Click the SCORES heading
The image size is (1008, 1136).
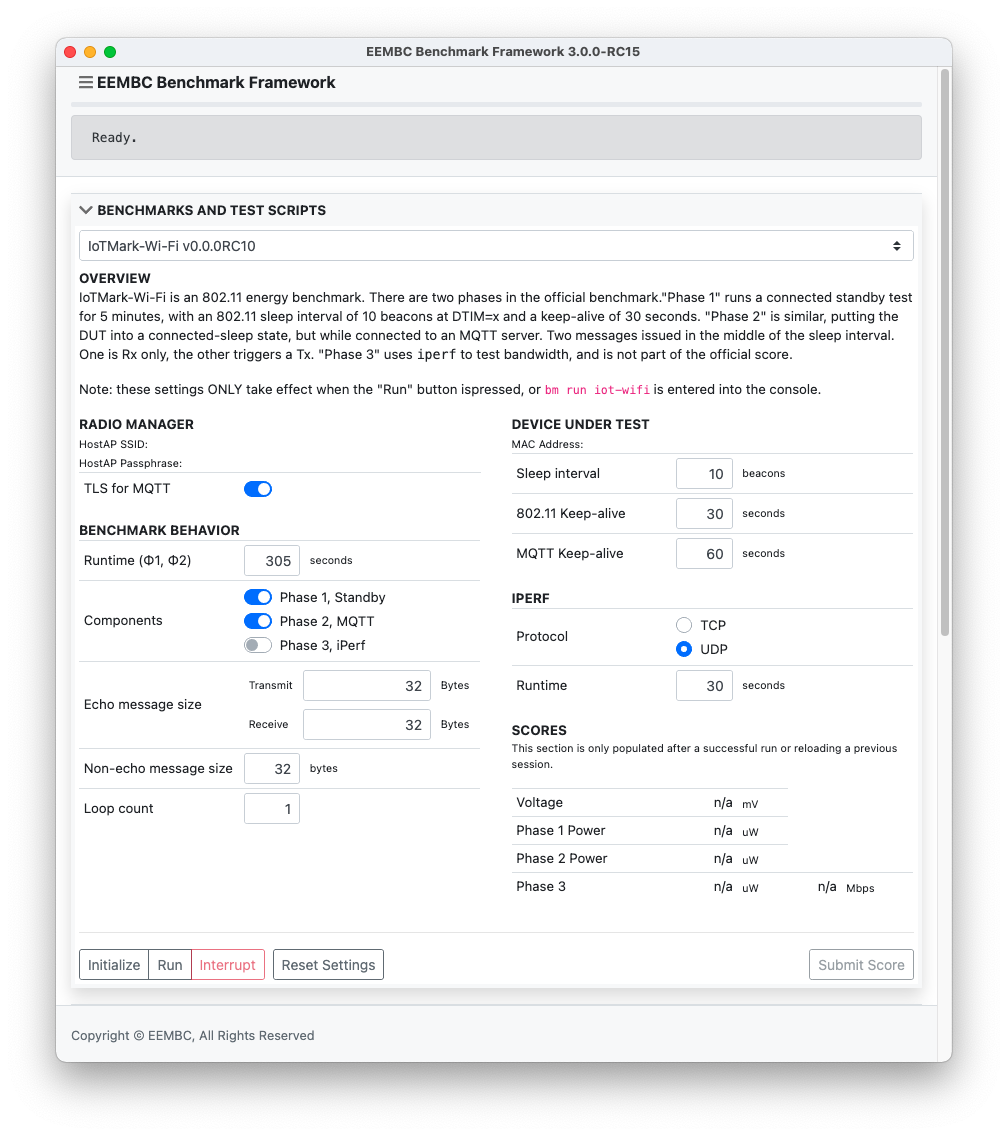coord(539,730)
